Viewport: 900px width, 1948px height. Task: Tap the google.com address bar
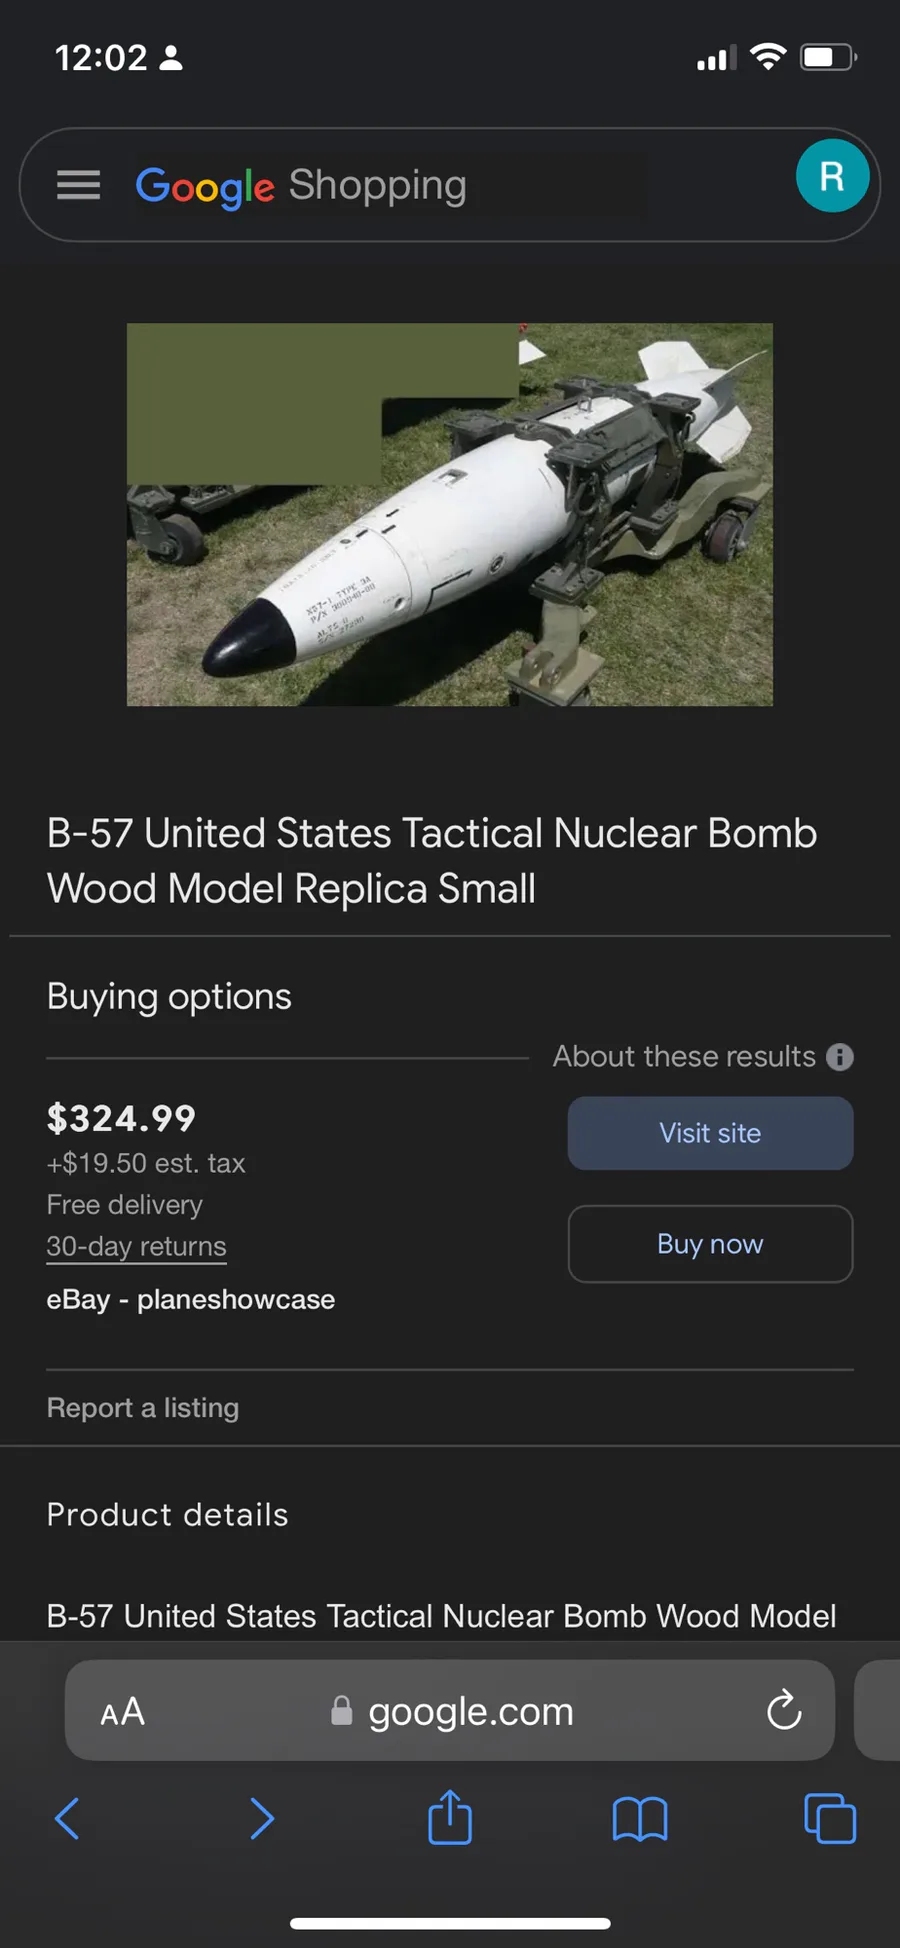470,1712
